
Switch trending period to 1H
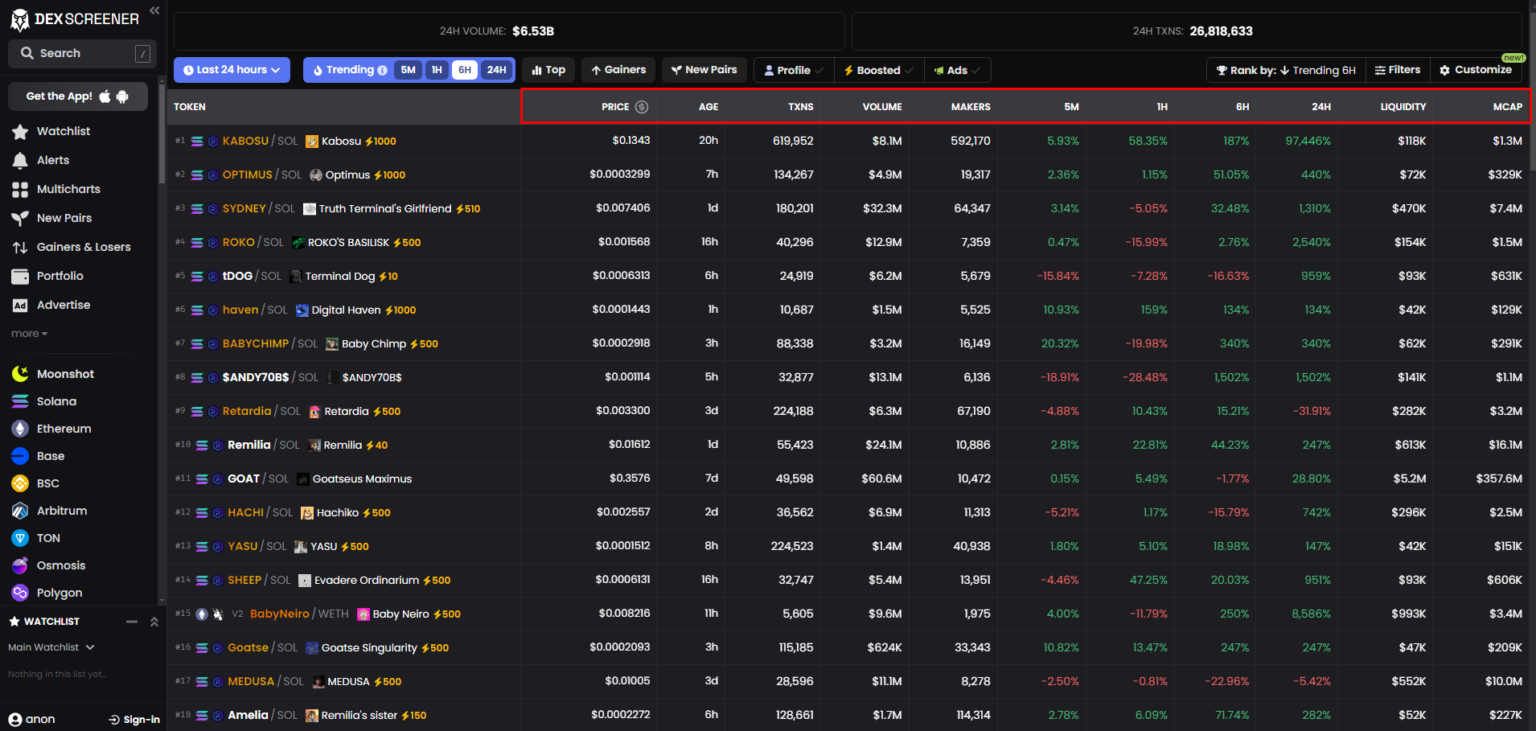click(x=436, y=70)
